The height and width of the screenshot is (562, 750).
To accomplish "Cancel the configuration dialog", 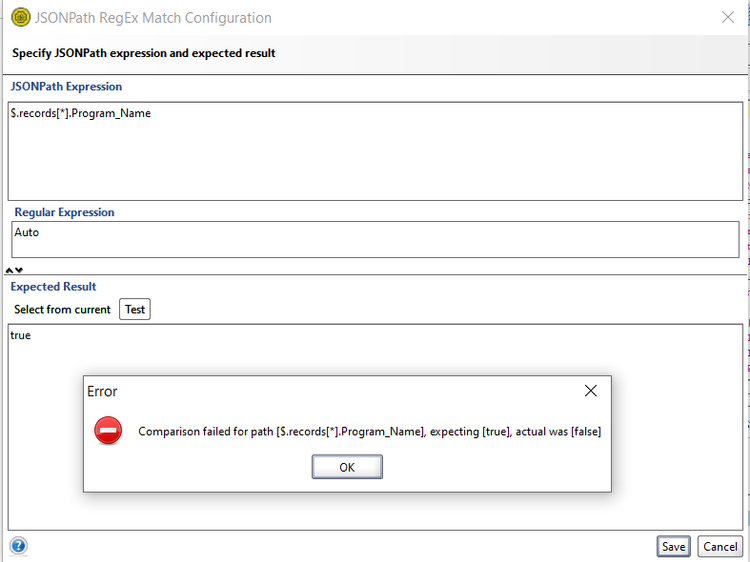I will (720, 546).
